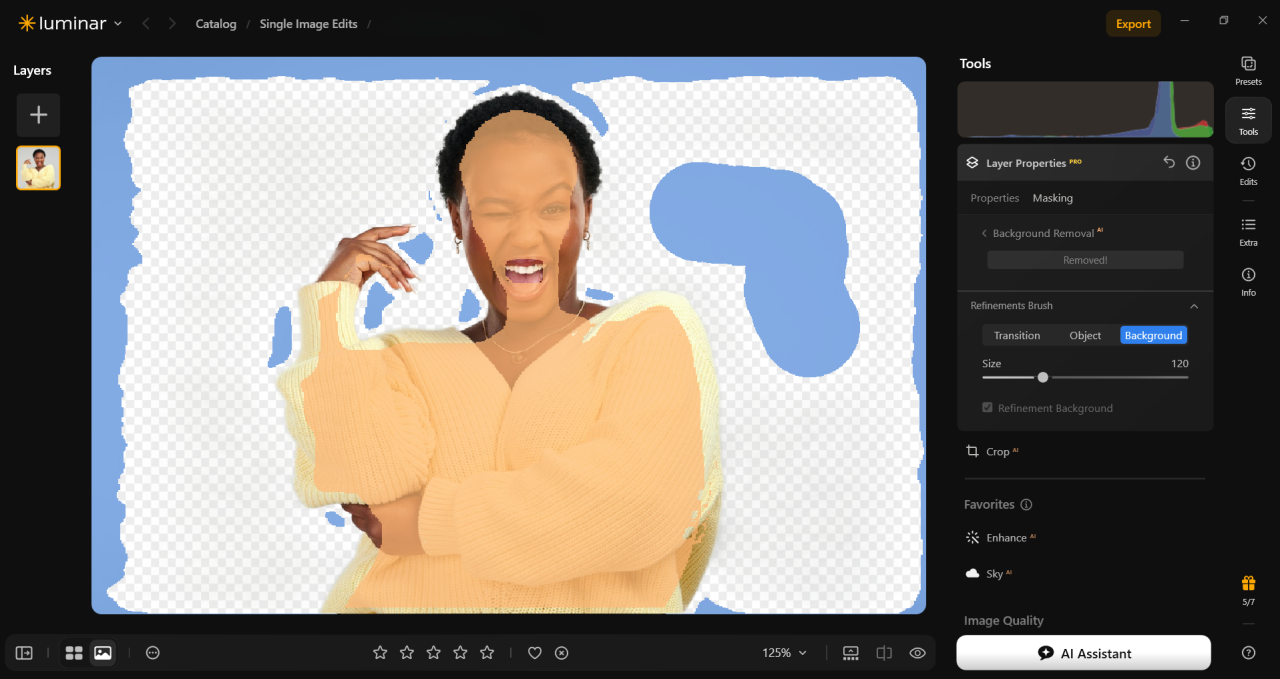The height and width of the screenshot is (679, 1280).
Task: Open the Single Image Edits breadcrumb
Action: [308, 24]
